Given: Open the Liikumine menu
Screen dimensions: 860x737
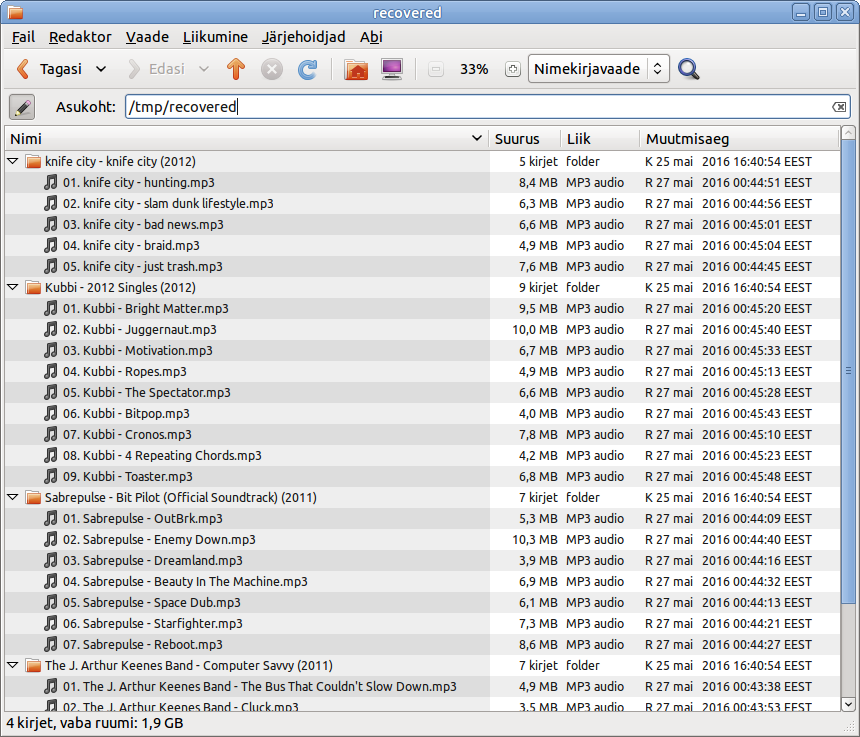Looking at the screenshot, I should 215,37.
